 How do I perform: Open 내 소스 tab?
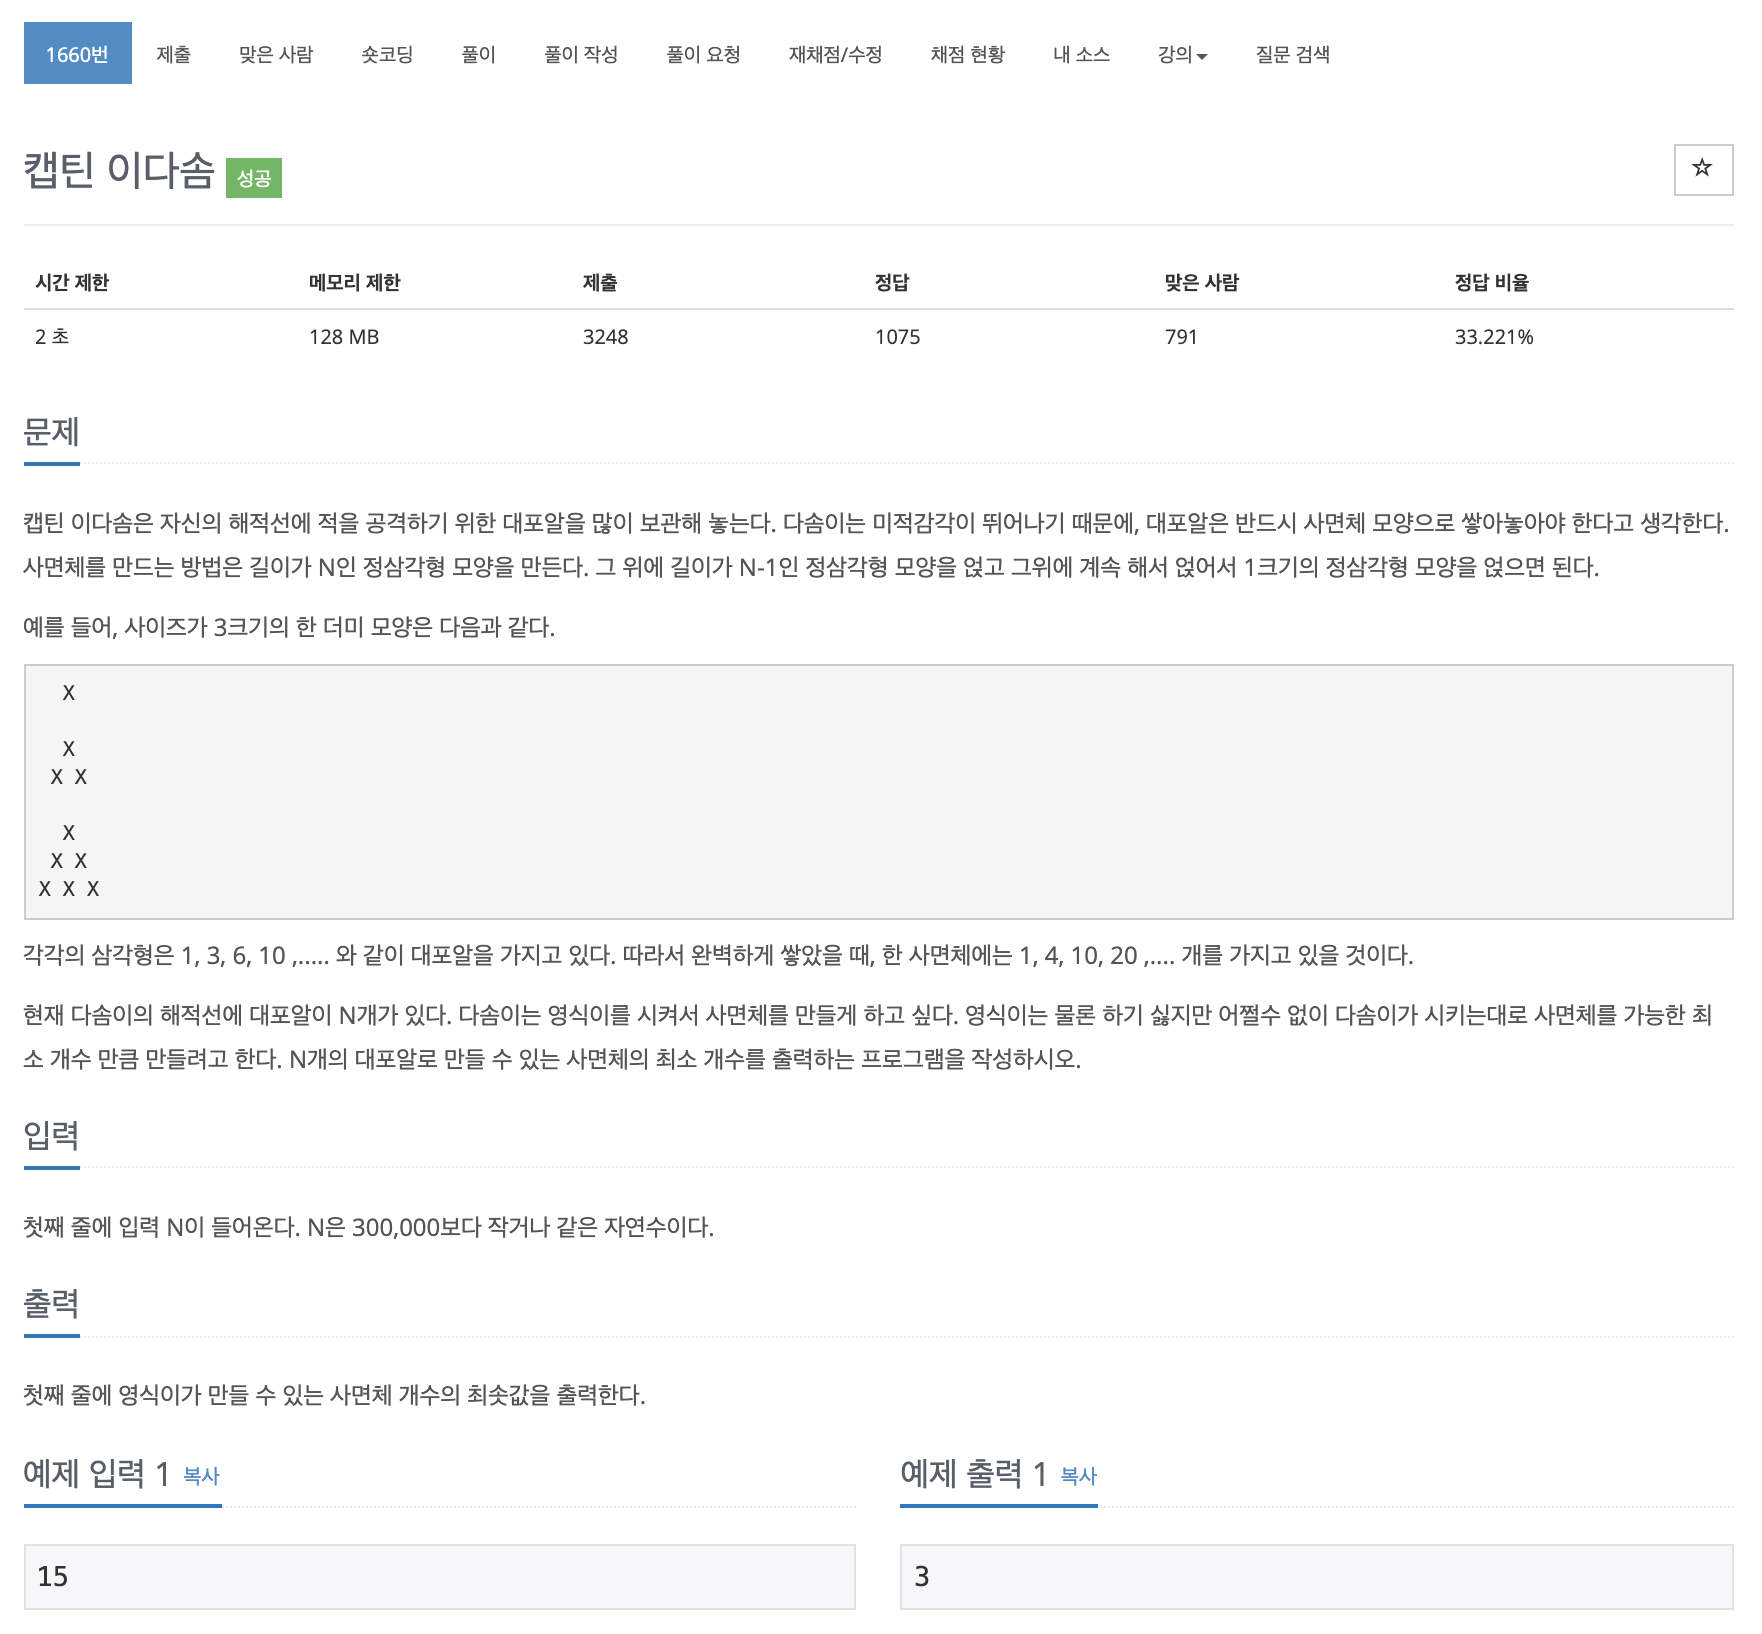pos(1082,54)
